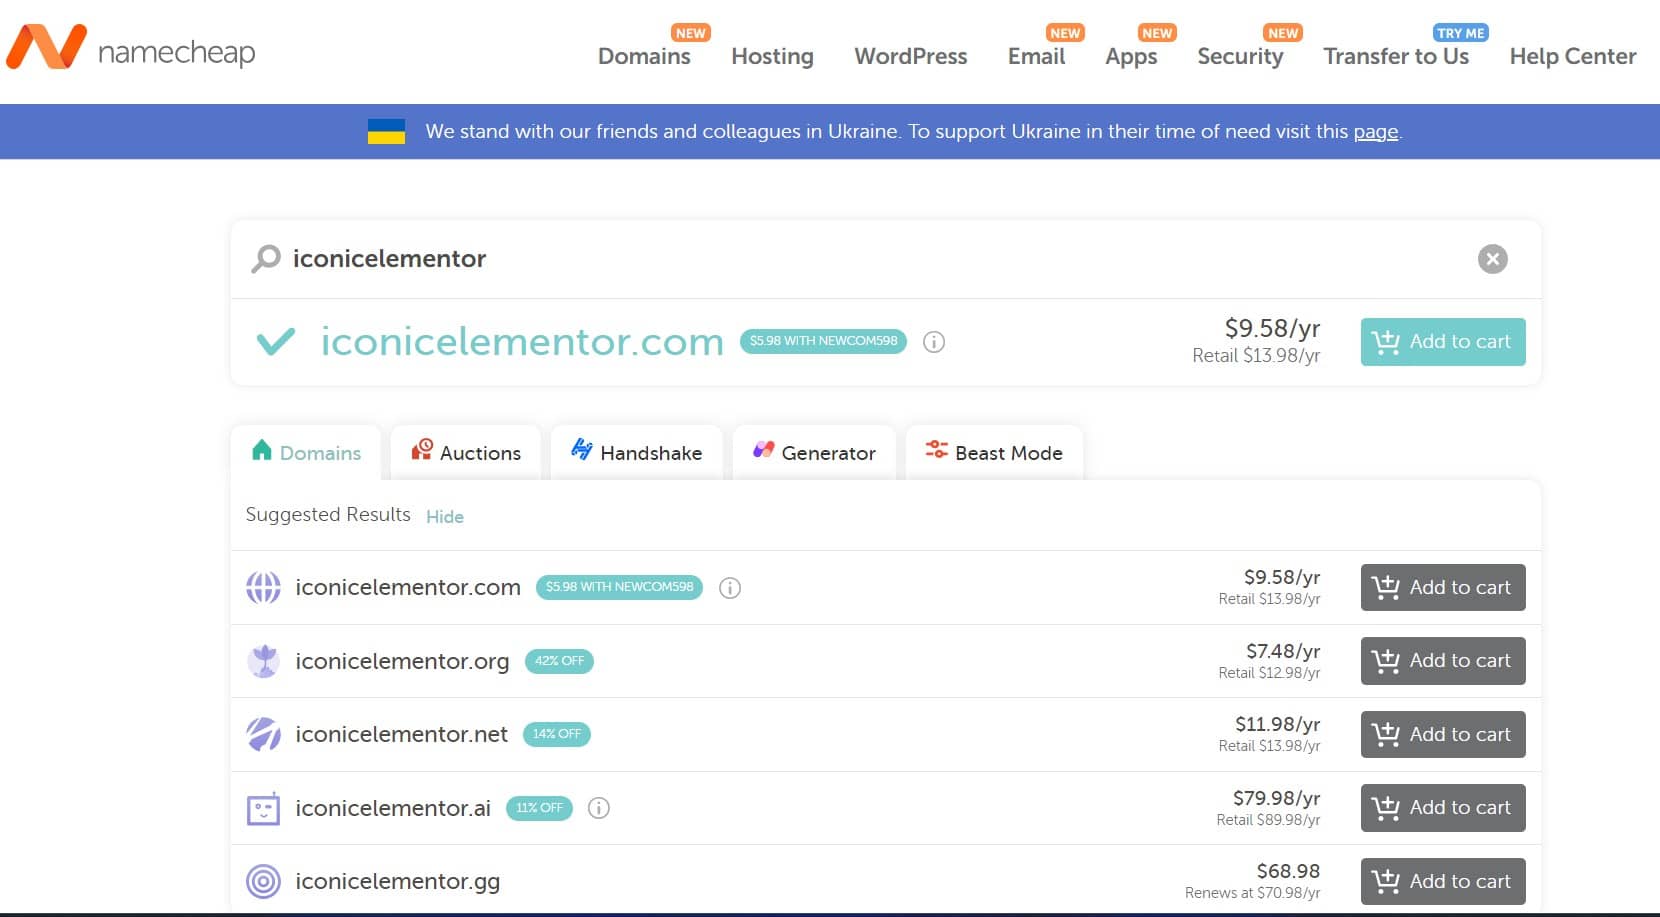
Task: Click the $11.98/yr price
Action: point(1277,724)
